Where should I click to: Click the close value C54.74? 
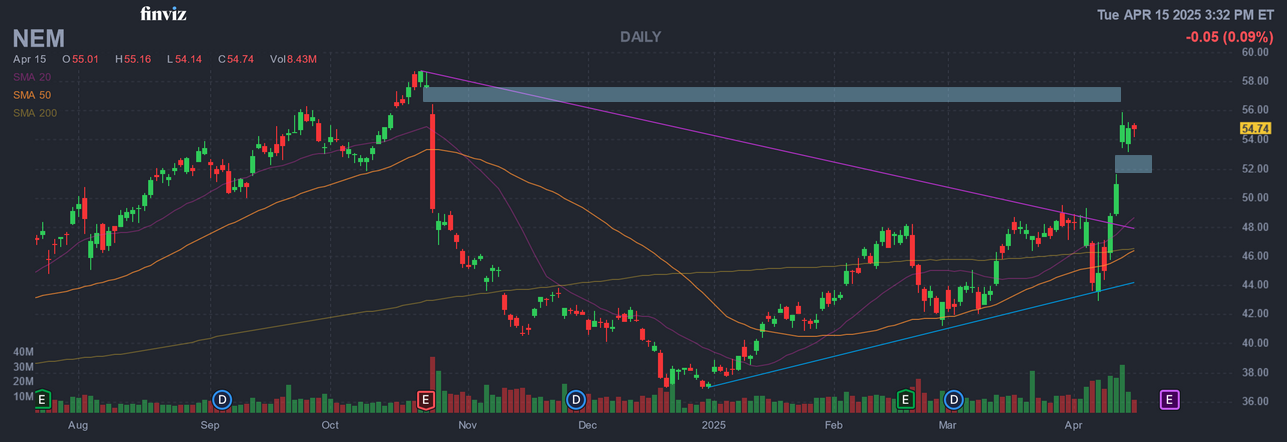[x=236, y=60]
